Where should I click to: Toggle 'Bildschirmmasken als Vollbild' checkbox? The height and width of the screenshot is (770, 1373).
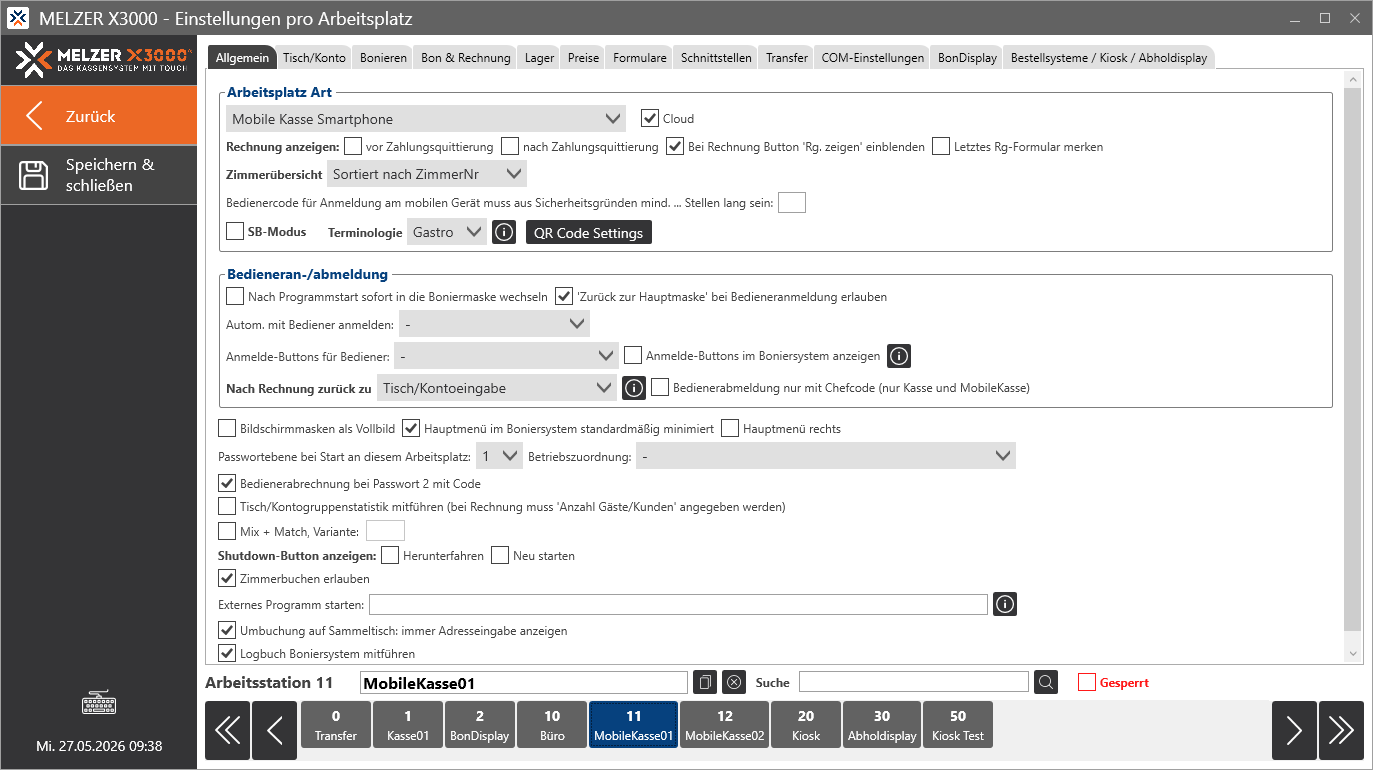coord(227,428)
